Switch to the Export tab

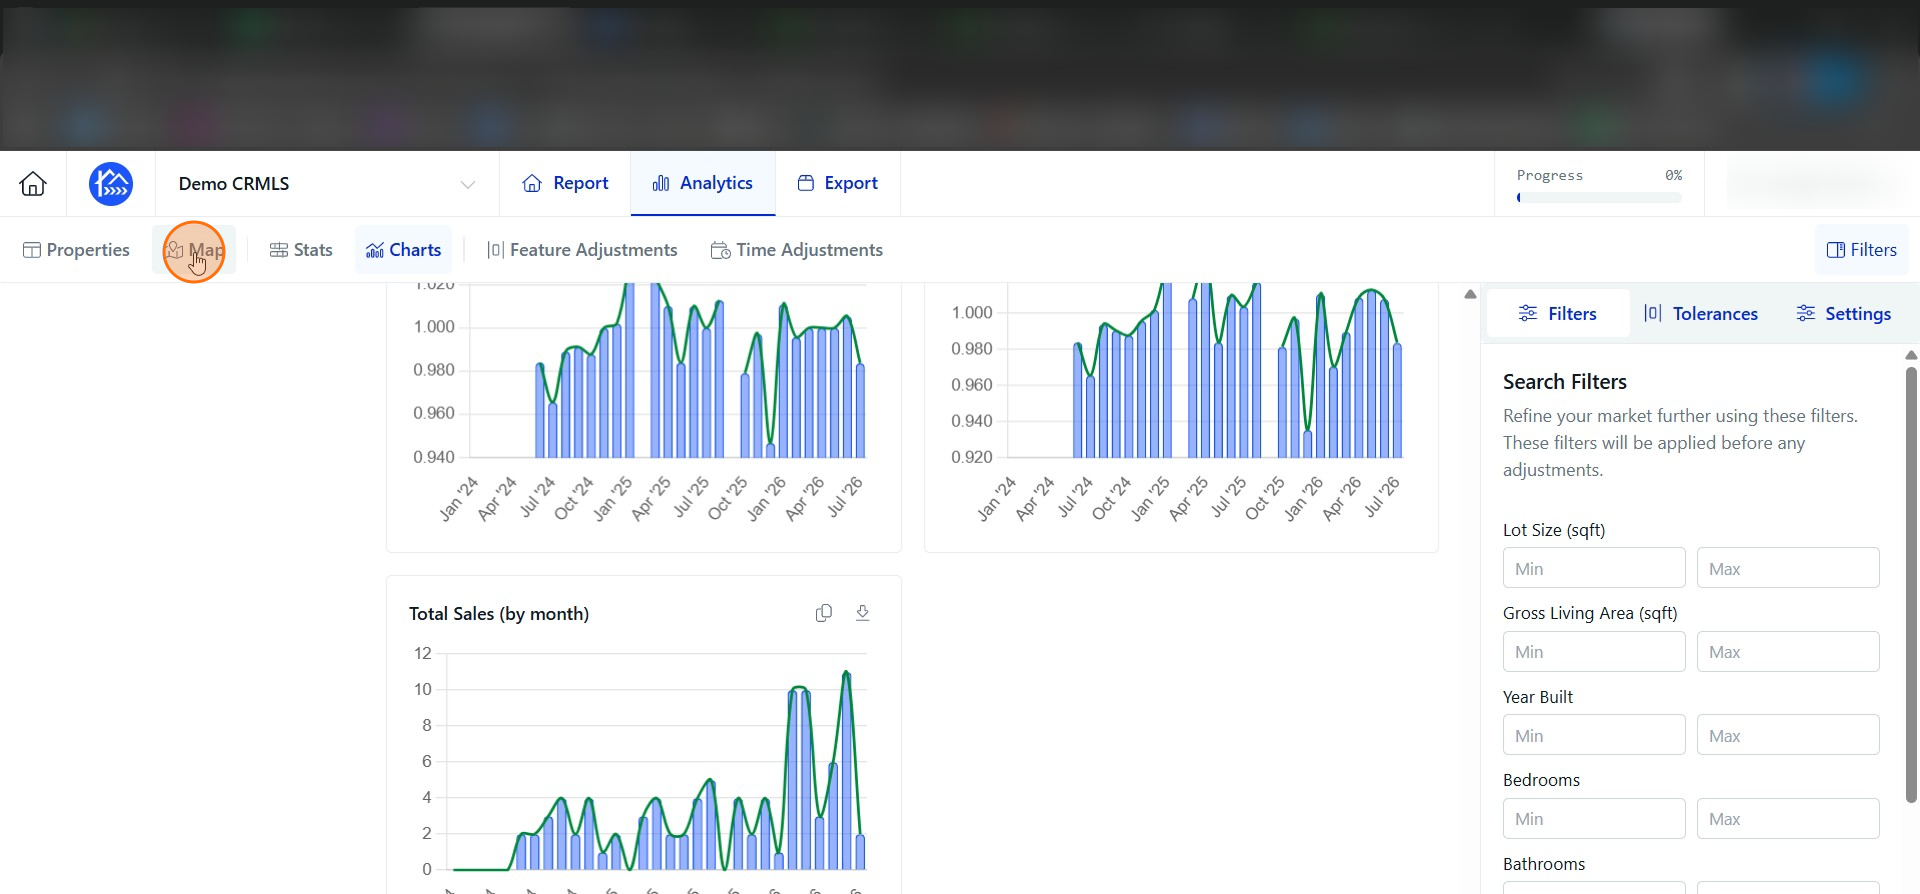tap(838, 184)
